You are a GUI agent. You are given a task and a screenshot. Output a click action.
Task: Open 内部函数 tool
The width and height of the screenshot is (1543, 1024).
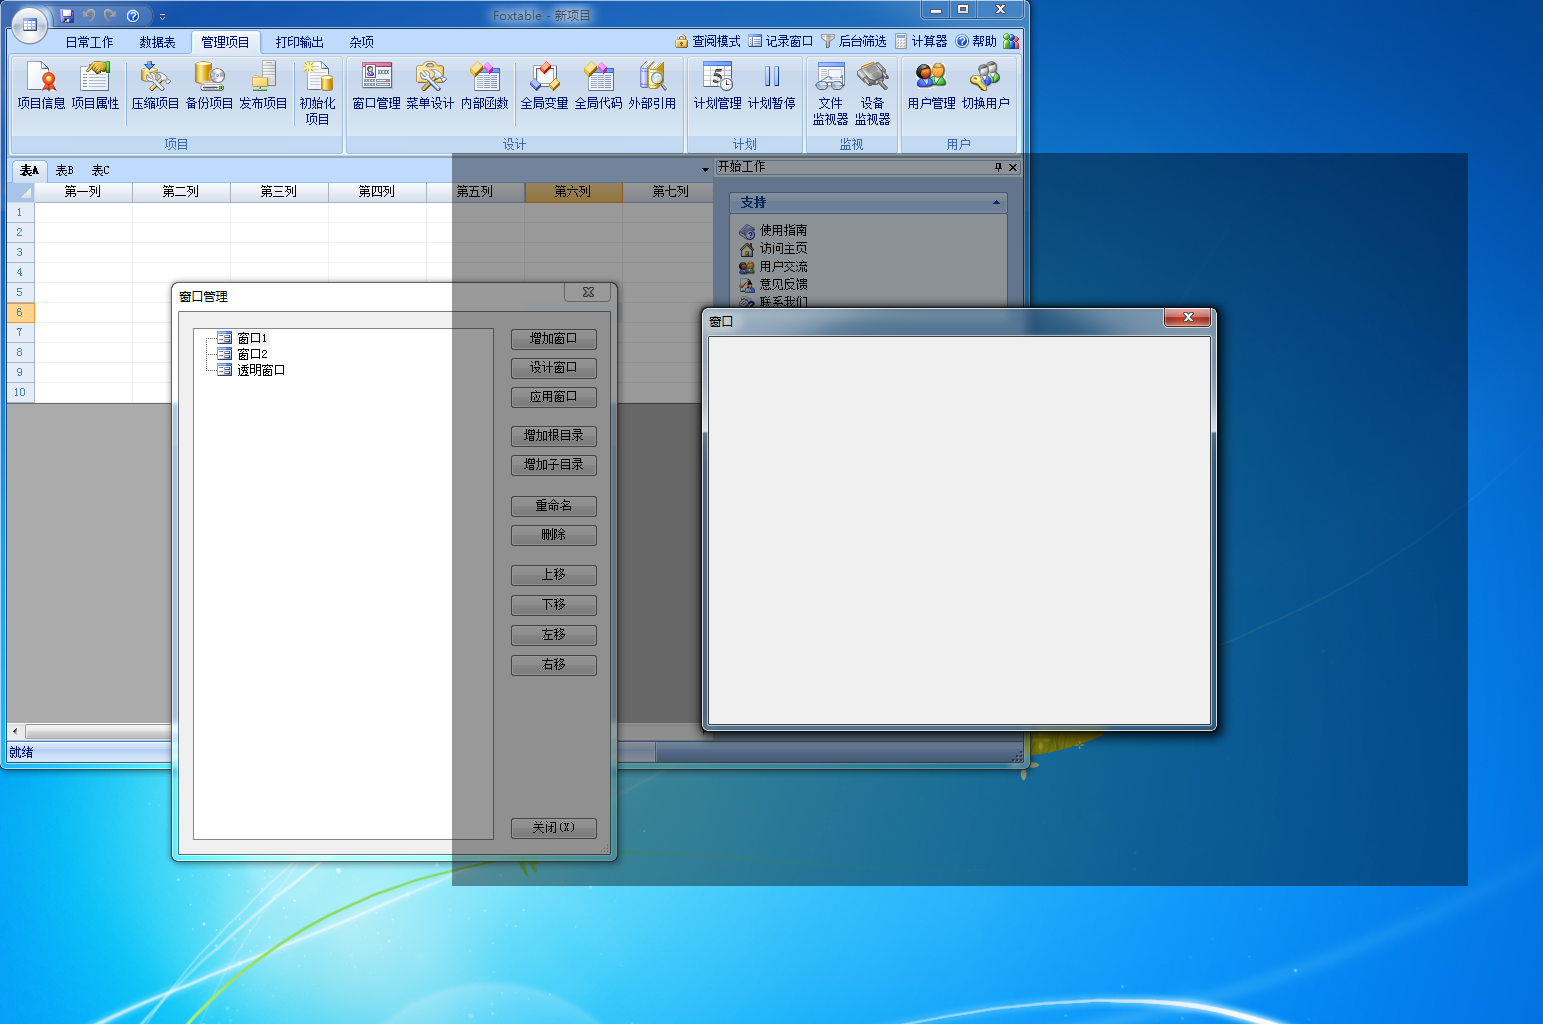tap(484, 86)
